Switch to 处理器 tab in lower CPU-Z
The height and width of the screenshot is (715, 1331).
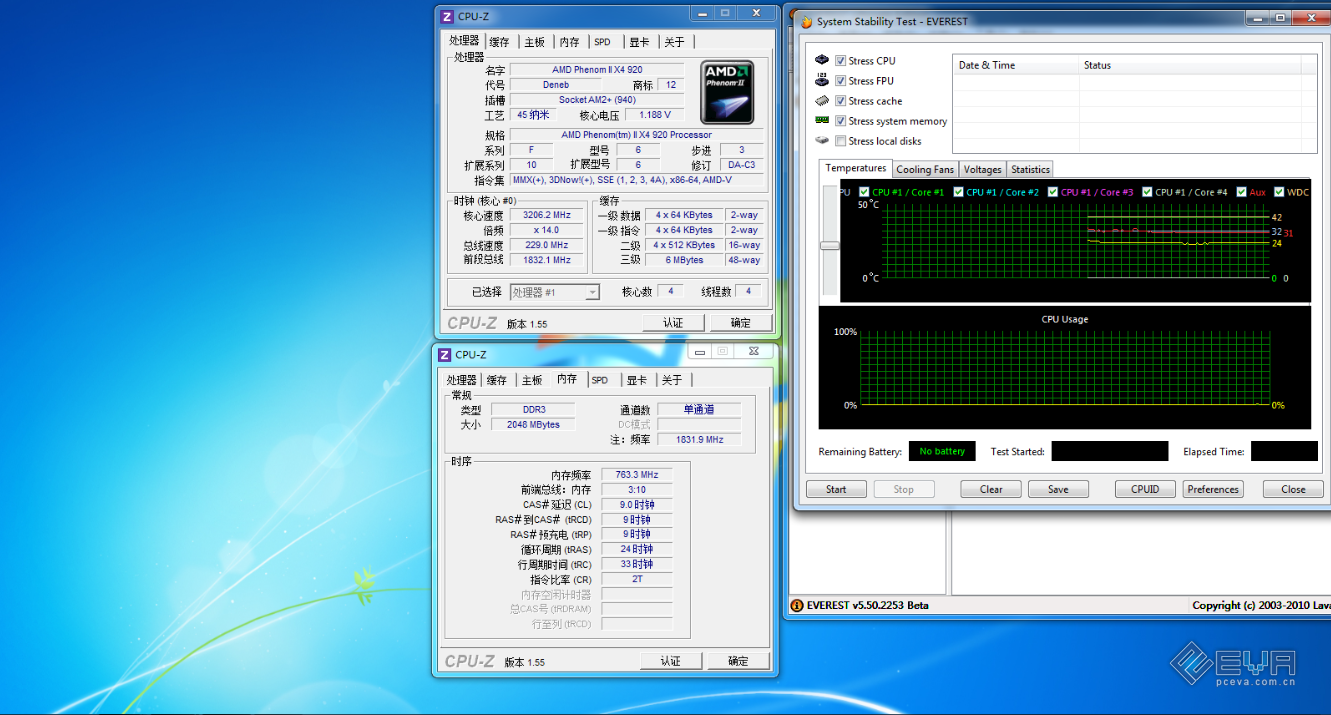[x=462, y=380]
